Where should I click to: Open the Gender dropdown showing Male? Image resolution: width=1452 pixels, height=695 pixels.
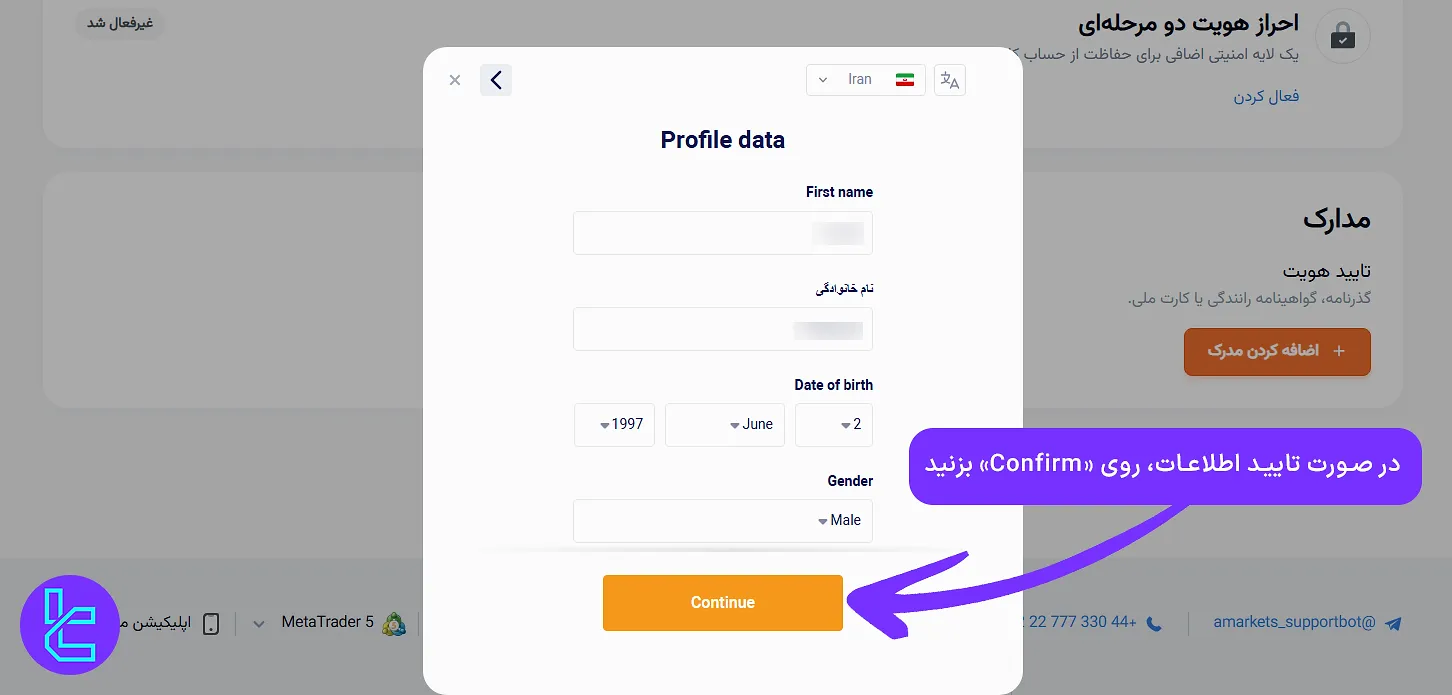pyautogui.click(x=723, y=520)
